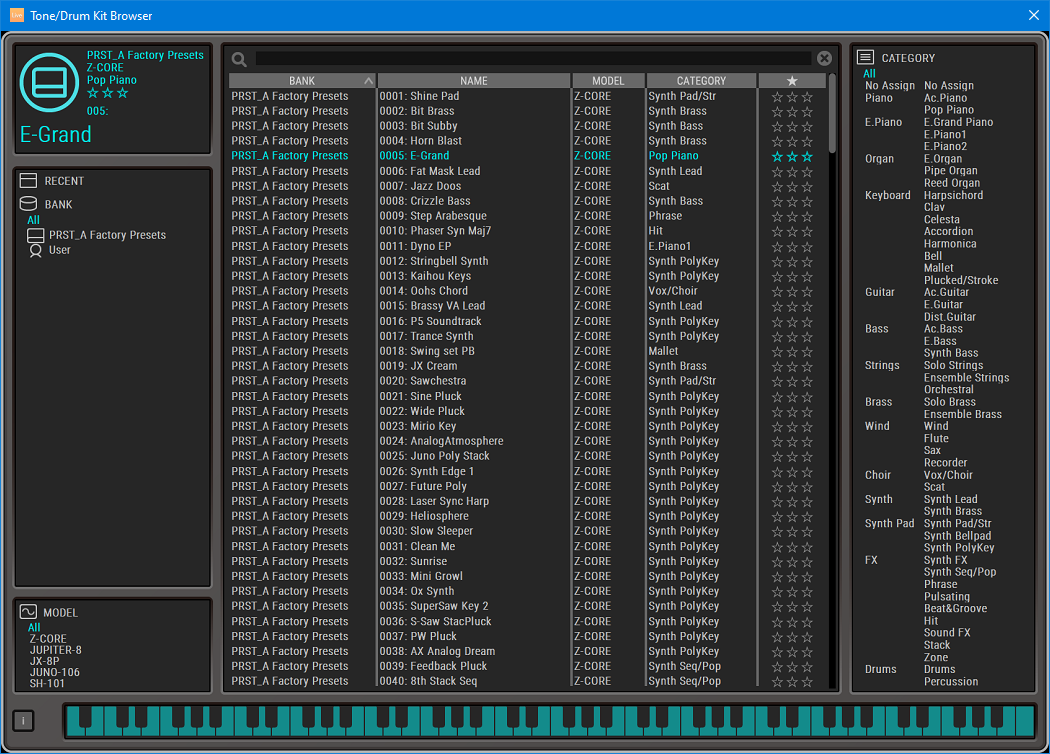Click the info 'i' button
Image resolution: width=1050 pixels, height=754 pixels.
(x=23, y=721)
